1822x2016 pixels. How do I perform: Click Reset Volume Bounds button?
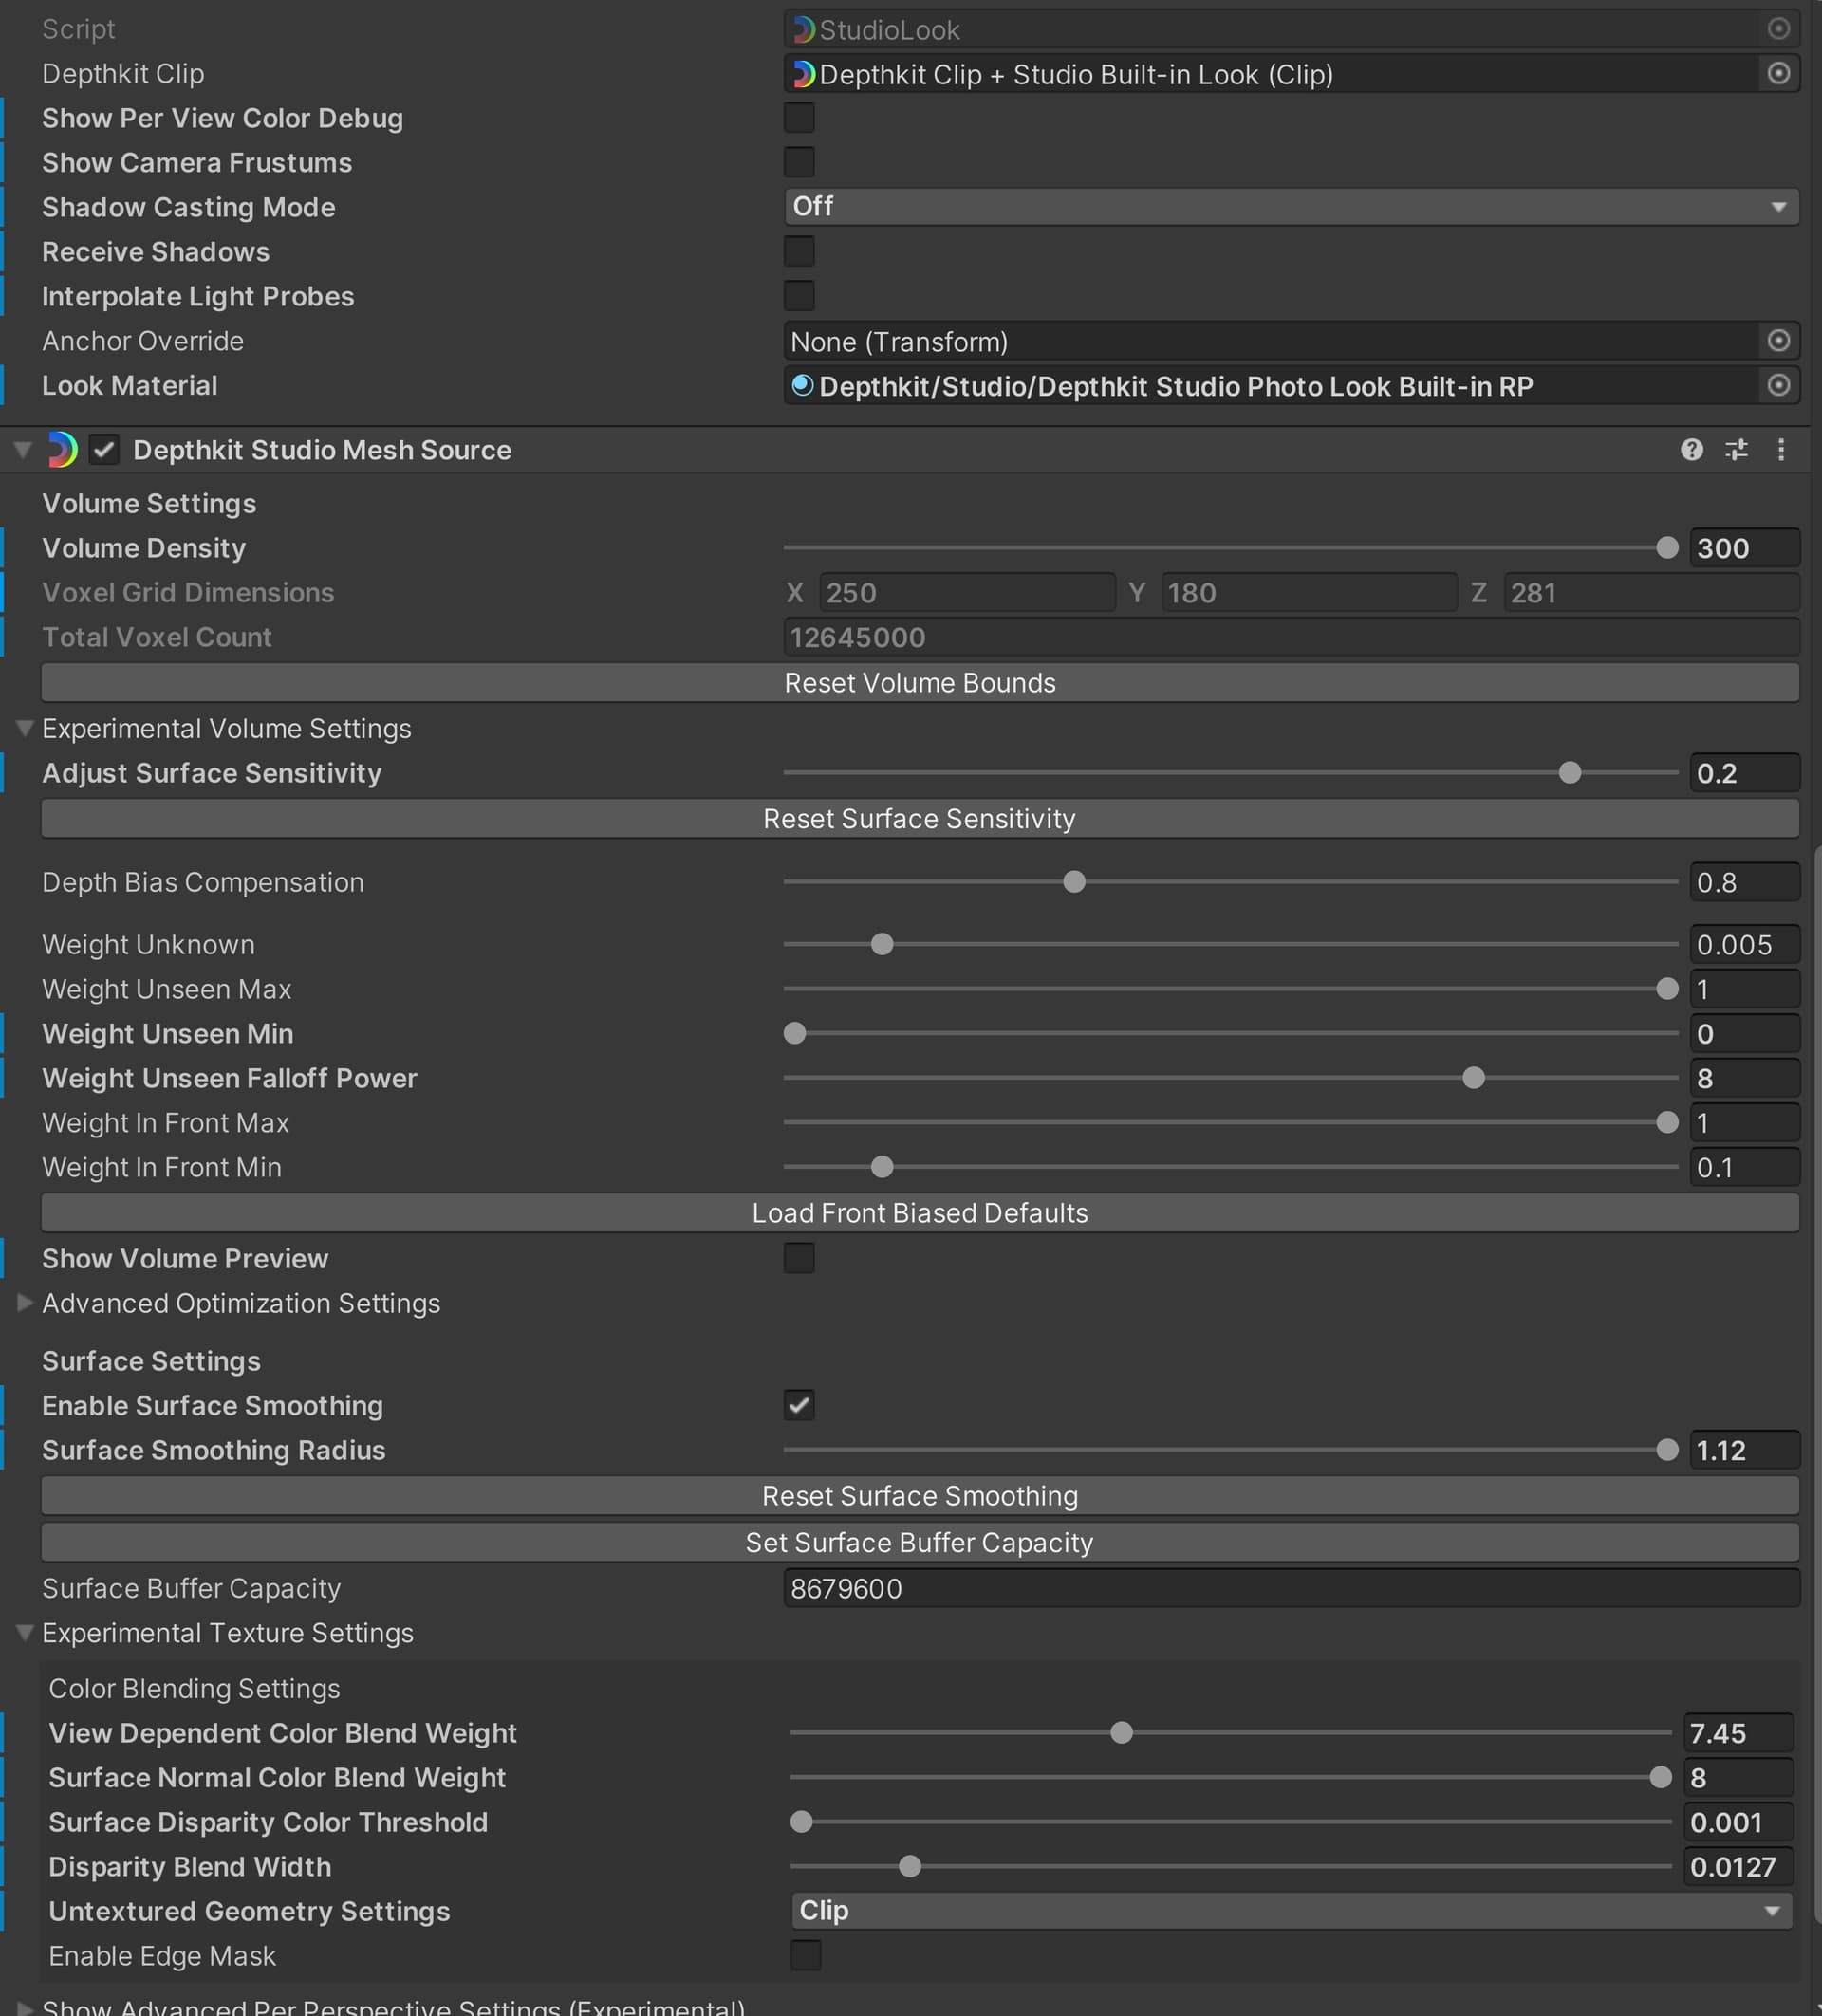click(x=919, y=683)
